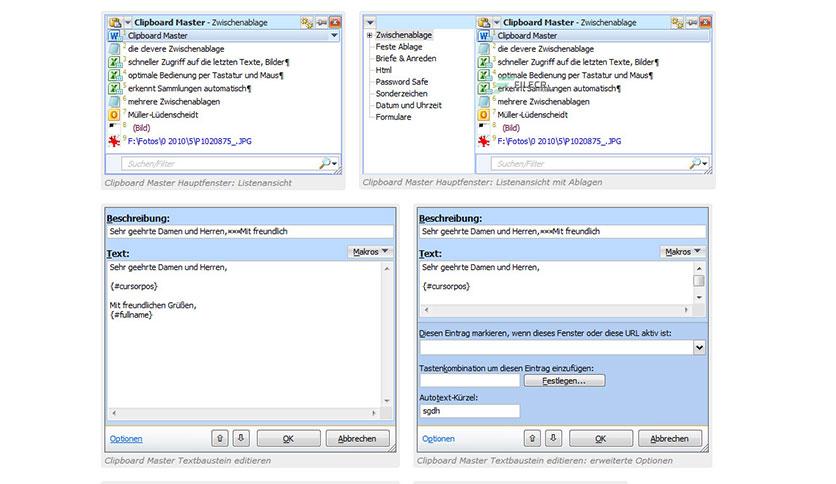Confirm with OK in 'Textbaustein editieren' dialog
836x484 pixels.
pos(288,438)
